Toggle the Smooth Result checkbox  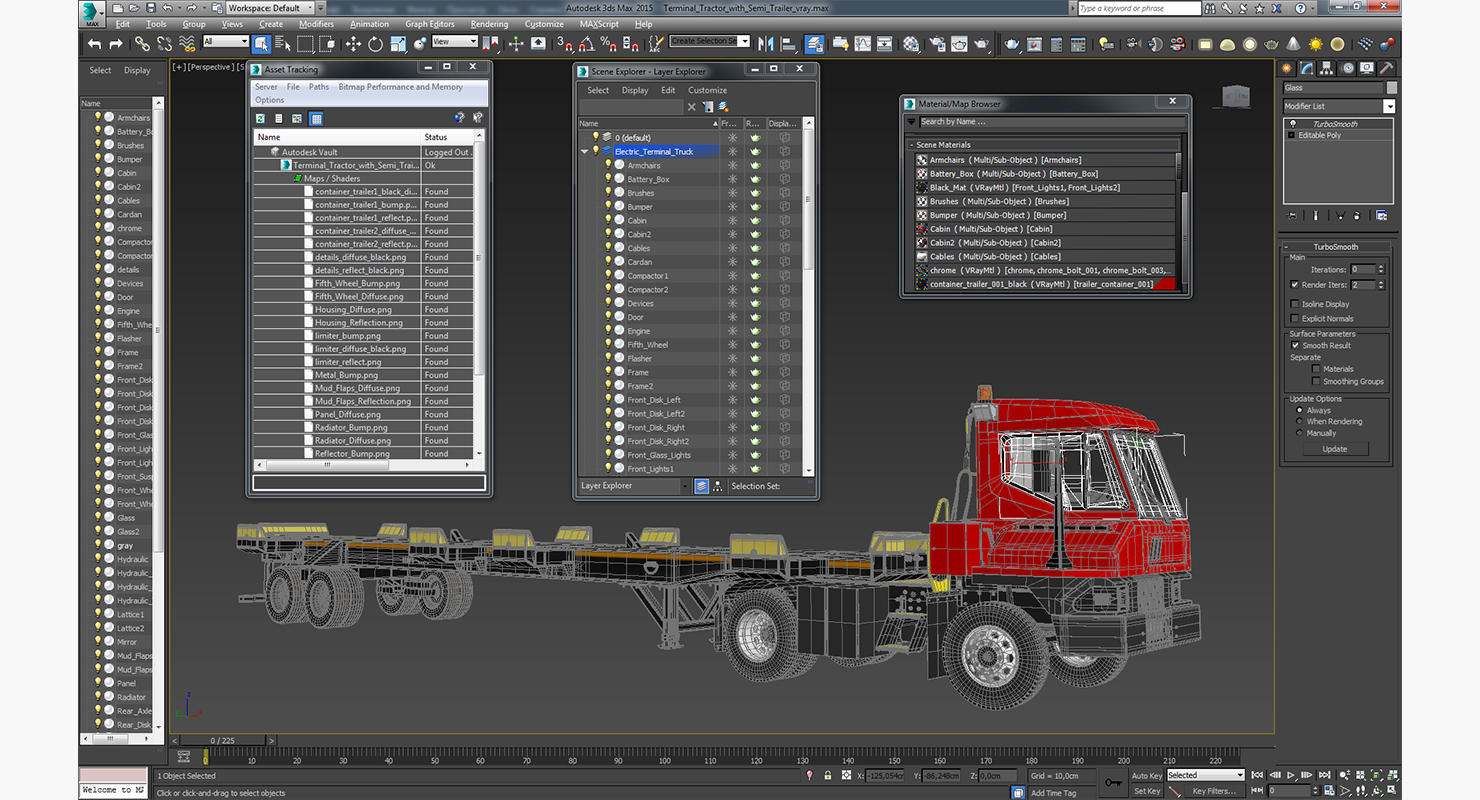click(1295, 346)
